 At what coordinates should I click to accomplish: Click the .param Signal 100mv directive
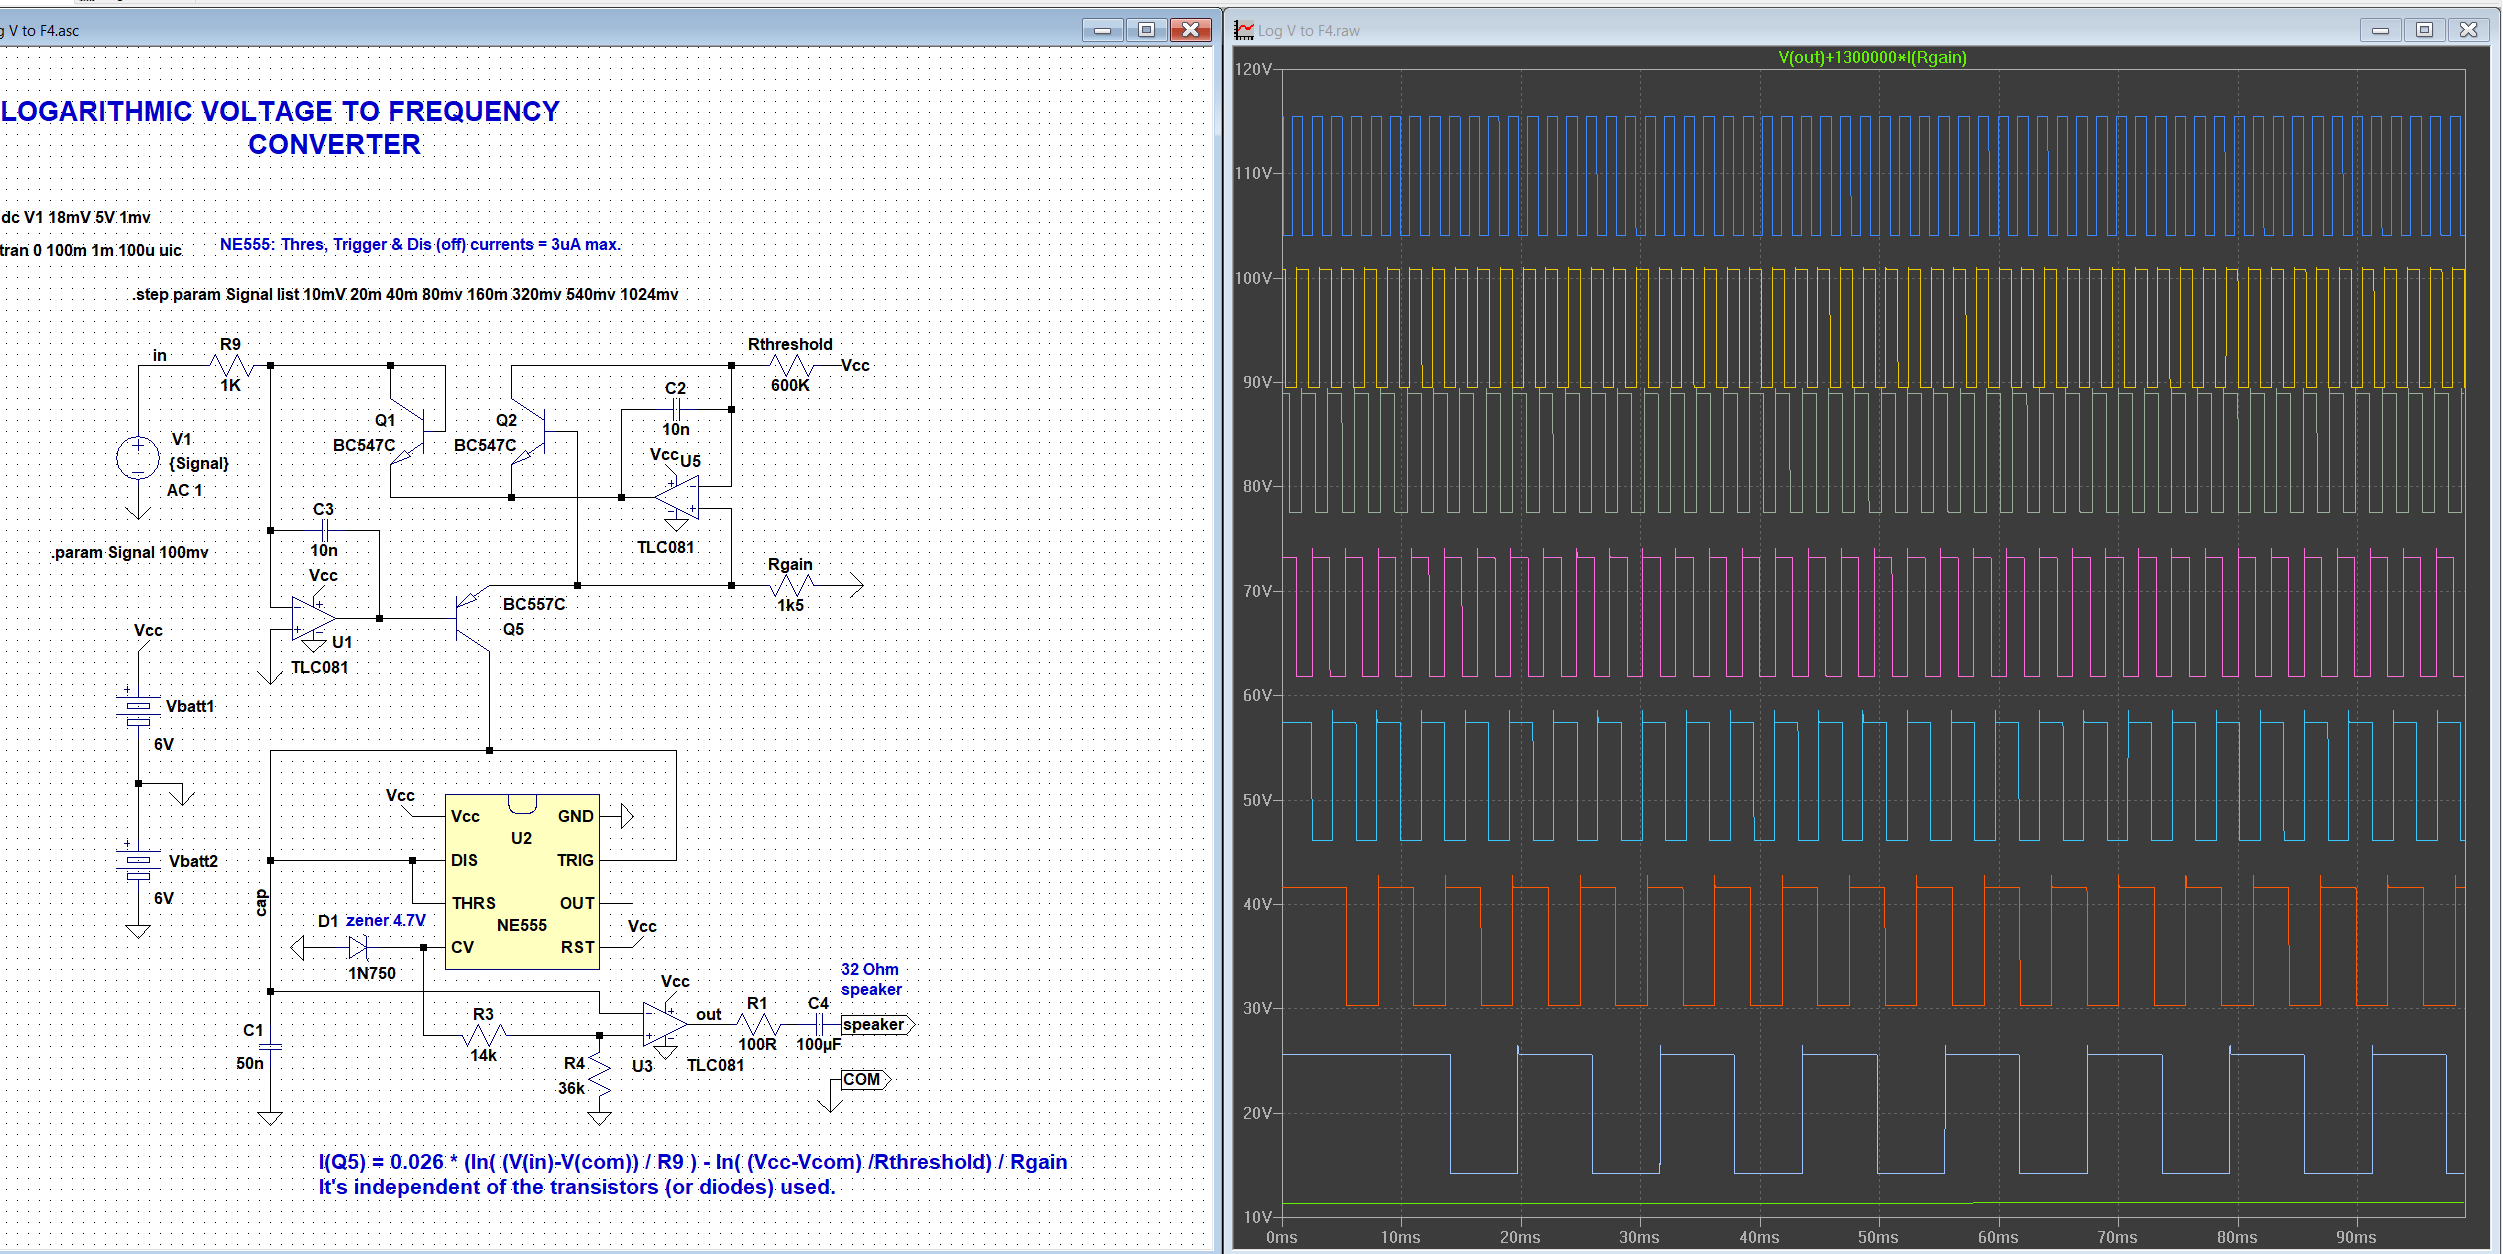point(129,552)
